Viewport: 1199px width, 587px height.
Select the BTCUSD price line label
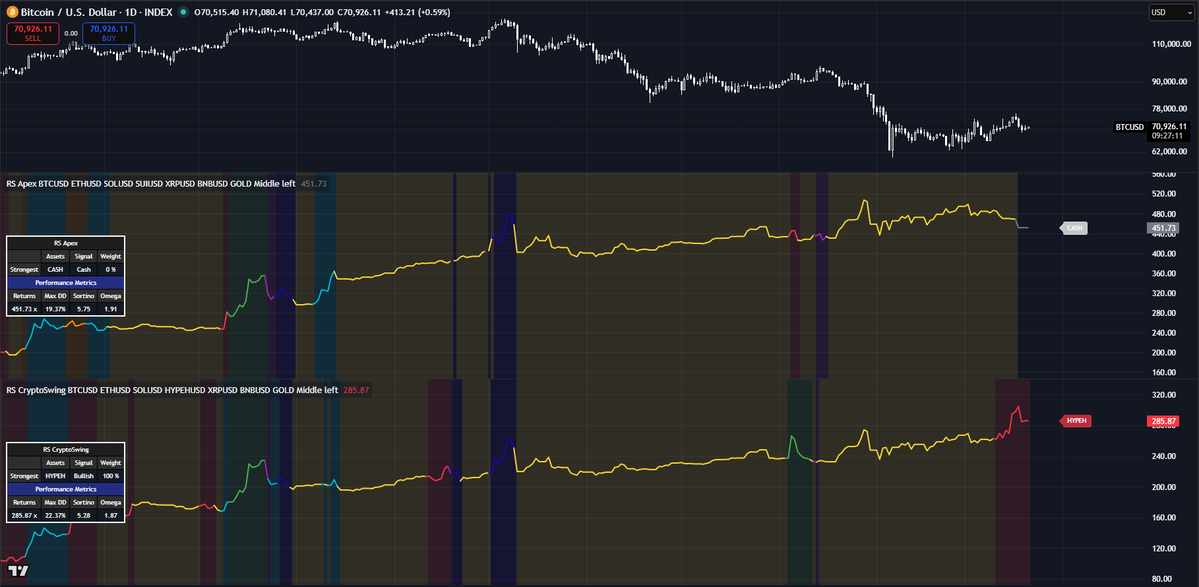(1129, 127)
